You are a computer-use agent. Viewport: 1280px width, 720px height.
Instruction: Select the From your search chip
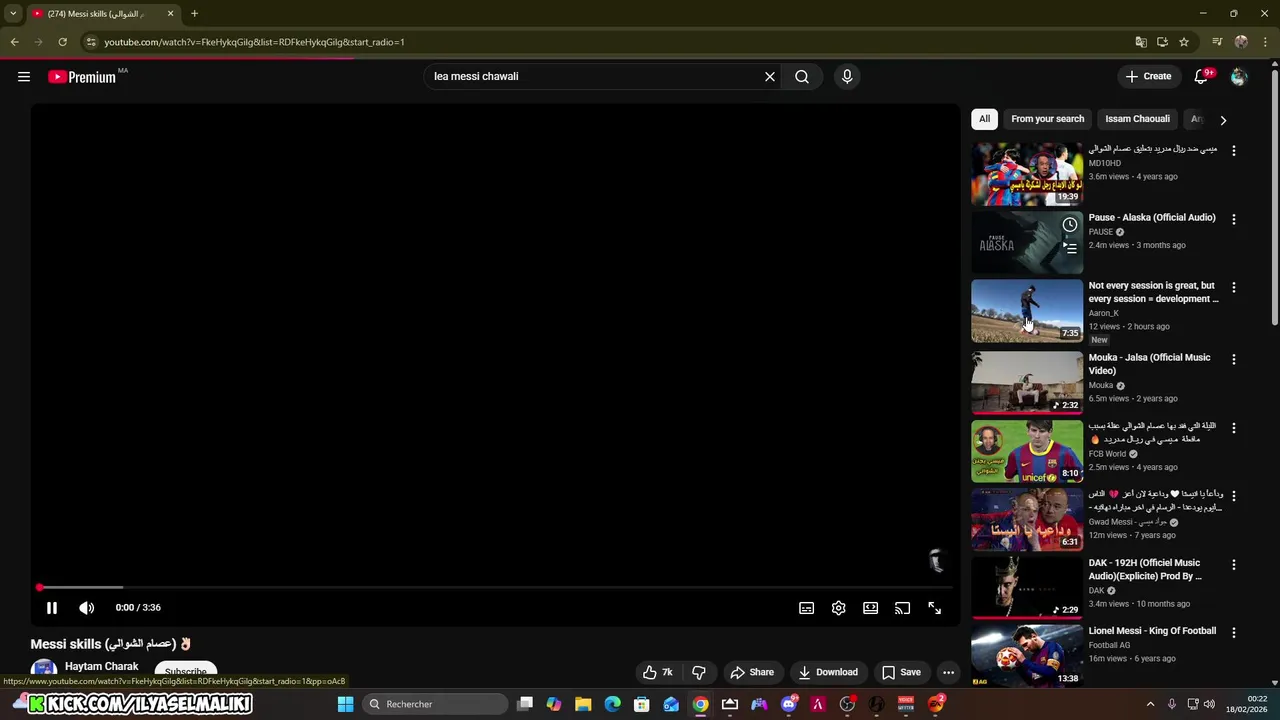tap(1047, 119)
